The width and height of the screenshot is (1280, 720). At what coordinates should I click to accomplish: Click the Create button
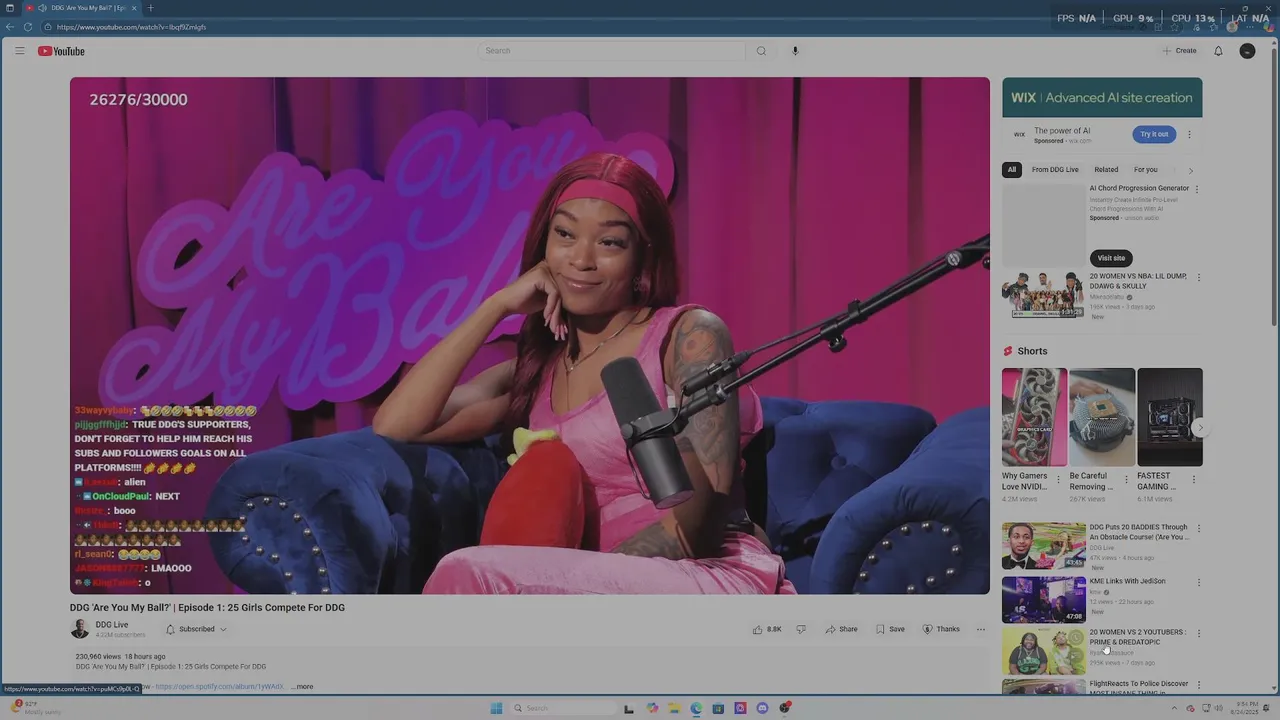(x=1180, y=51)
